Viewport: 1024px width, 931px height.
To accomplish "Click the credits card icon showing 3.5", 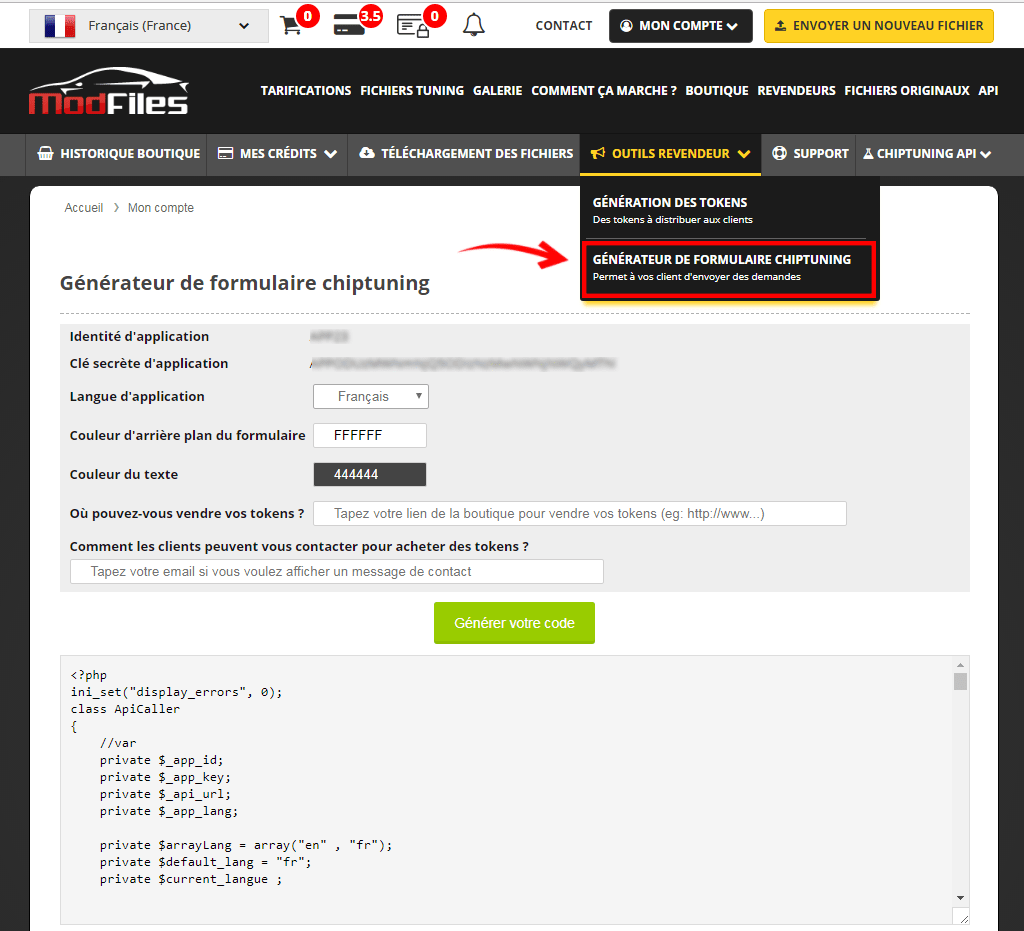I will (x=349, y=26).
